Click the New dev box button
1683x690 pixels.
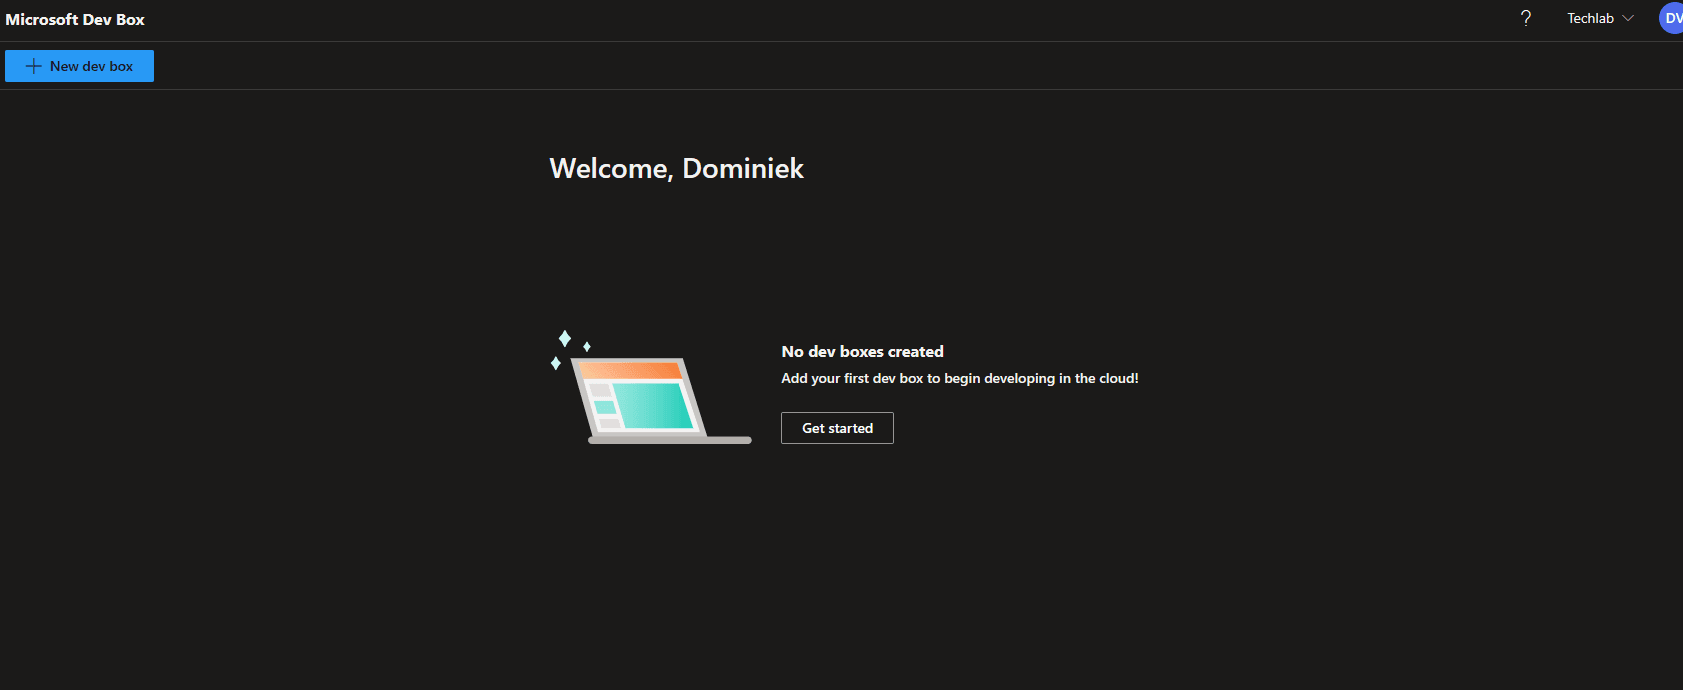pos(79,66)
